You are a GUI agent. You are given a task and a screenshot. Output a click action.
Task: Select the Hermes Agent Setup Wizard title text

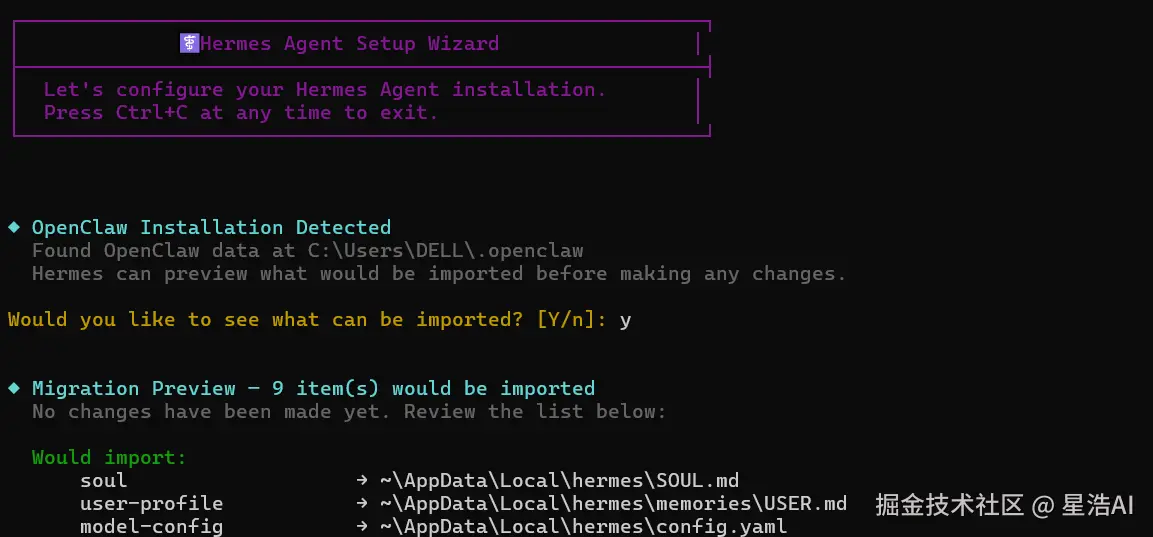pyautogui.click(x=349, y=44)
